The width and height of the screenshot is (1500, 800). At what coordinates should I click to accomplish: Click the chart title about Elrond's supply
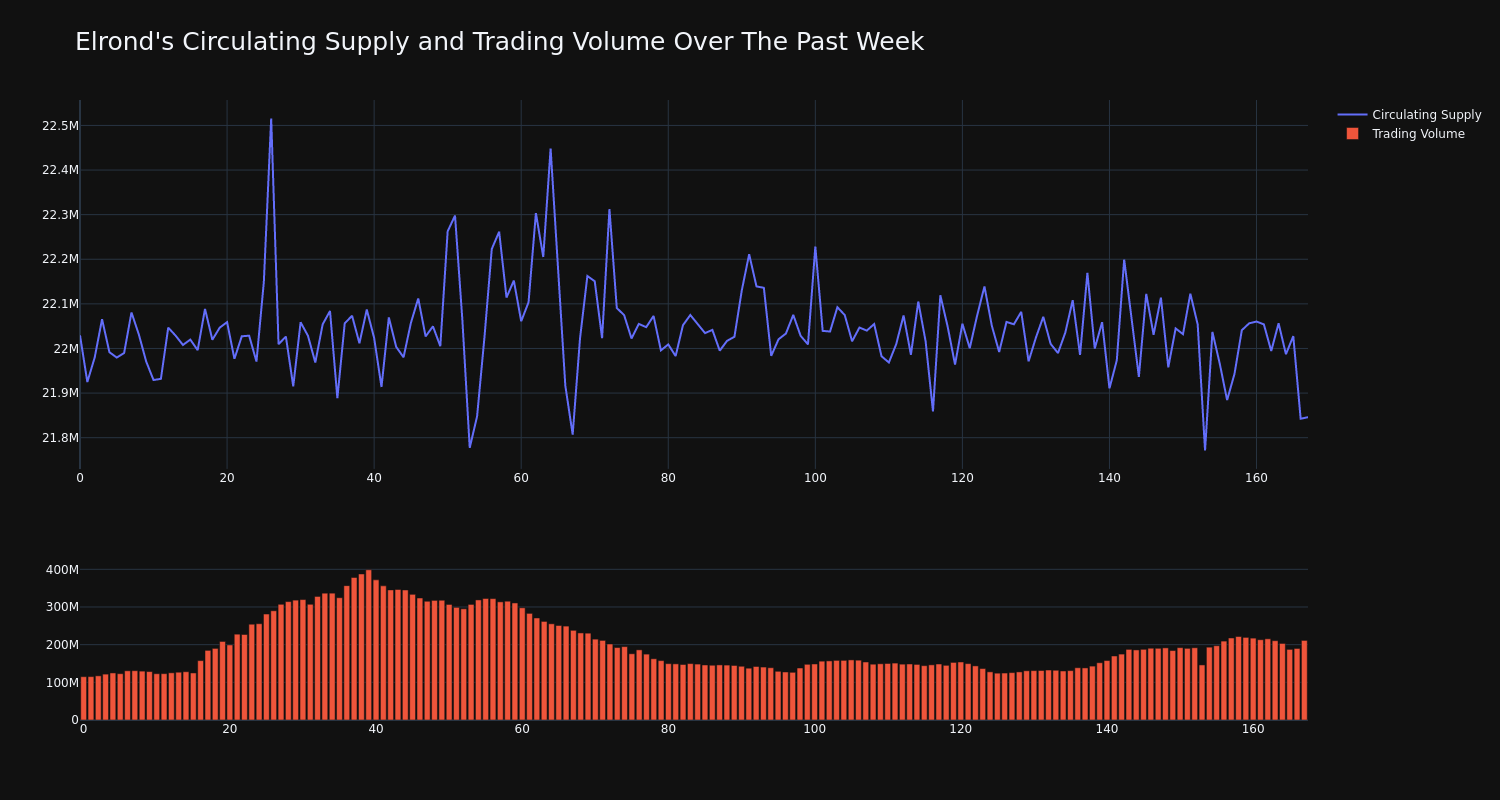tap(499, 42)
